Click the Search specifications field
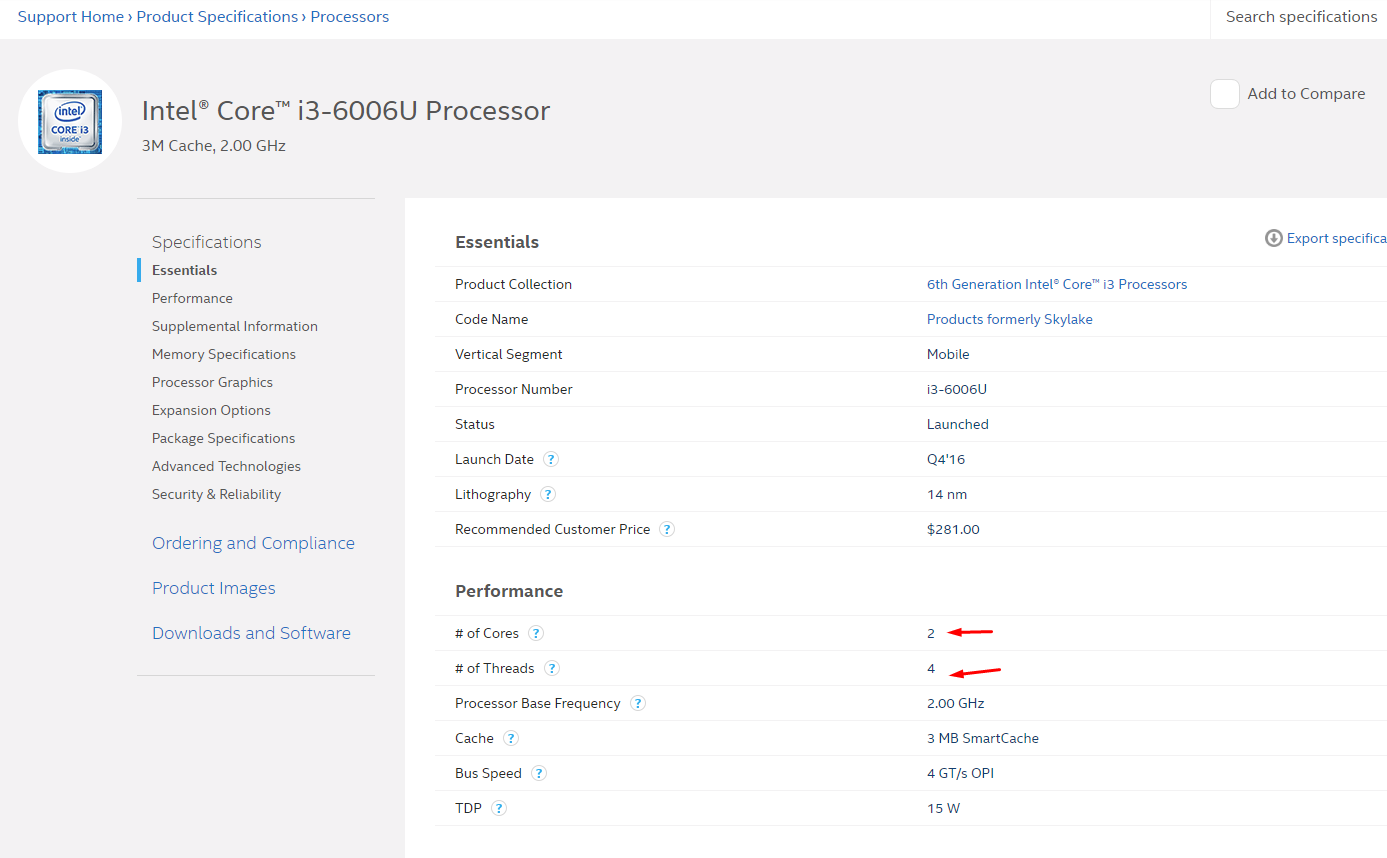The image size is (1387, 858). point(1299,17)
